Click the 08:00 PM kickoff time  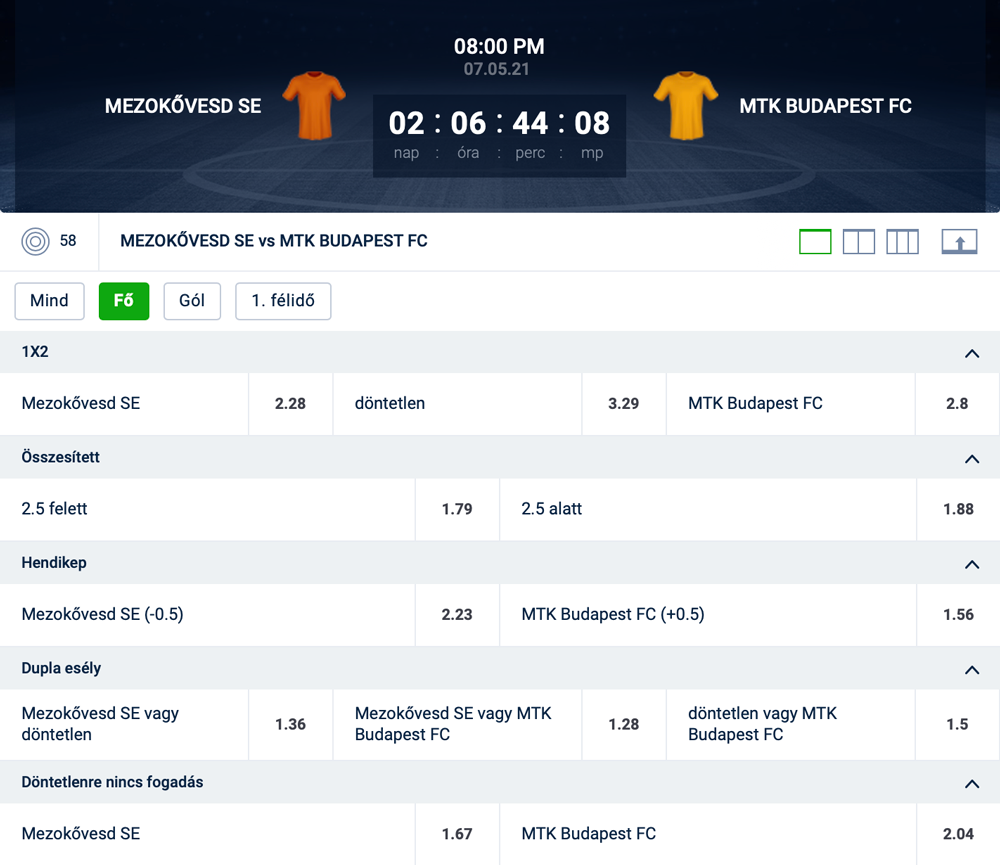(499, 47)
